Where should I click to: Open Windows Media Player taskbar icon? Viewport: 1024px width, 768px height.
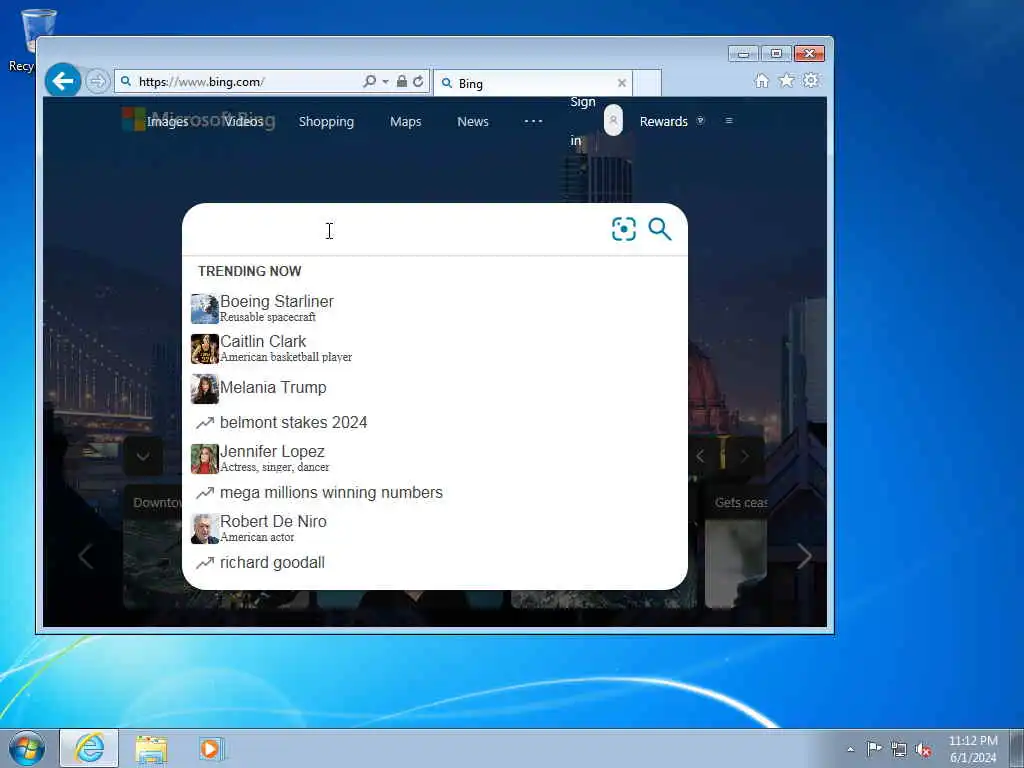(x=211, y=749)
